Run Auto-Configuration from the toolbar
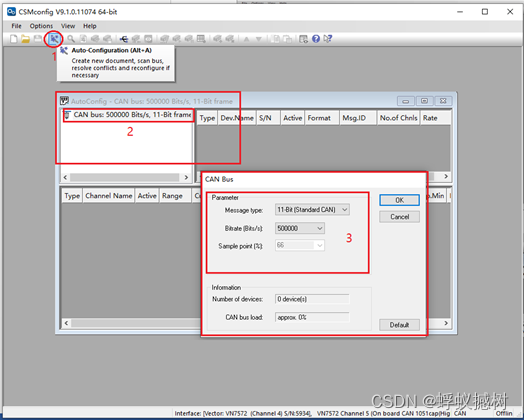The height and width of the screenshot is (420, 524). 54,39
